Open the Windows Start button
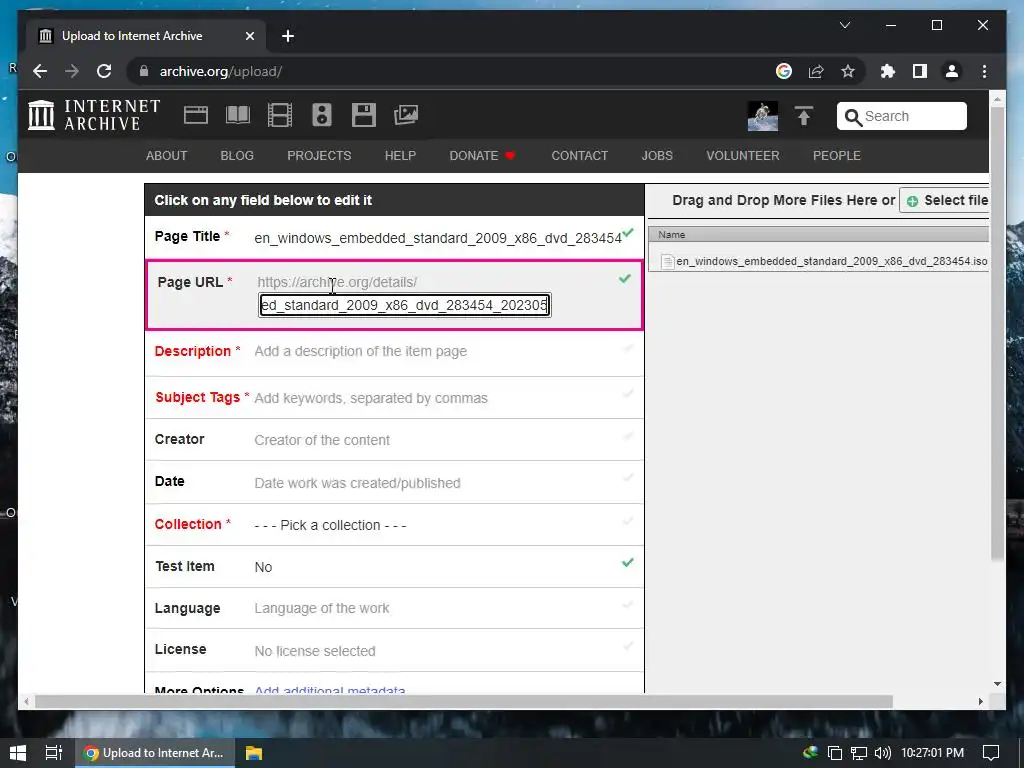 (18, 753)
